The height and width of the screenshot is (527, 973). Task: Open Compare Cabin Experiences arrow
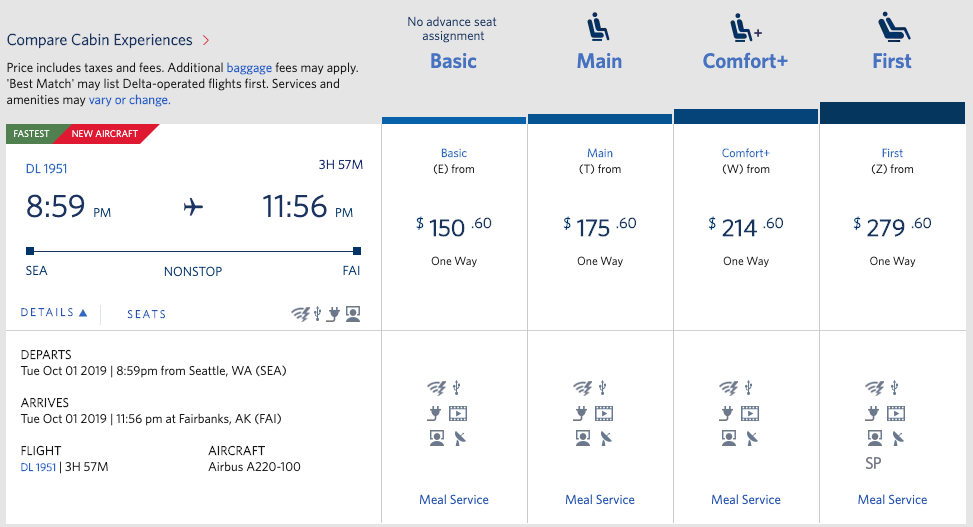point(206,41)
